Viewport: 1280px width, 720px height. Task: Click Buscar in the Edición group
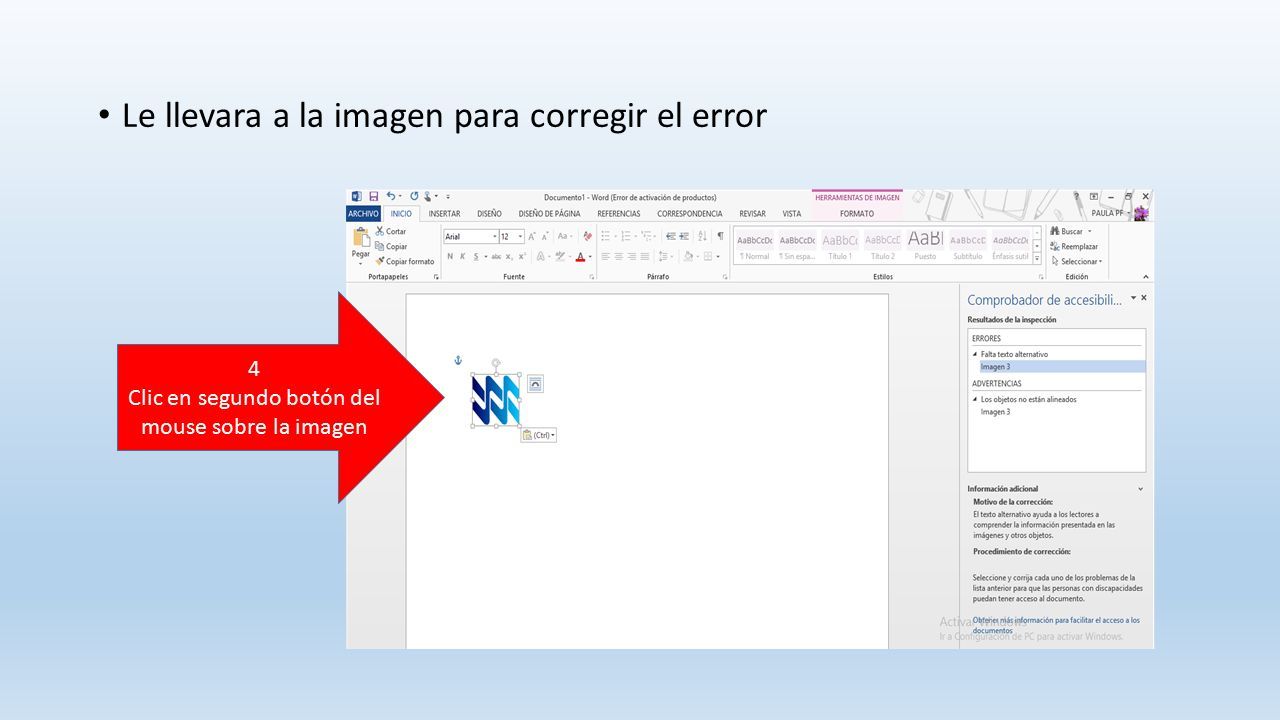[x=1070, y=231]
